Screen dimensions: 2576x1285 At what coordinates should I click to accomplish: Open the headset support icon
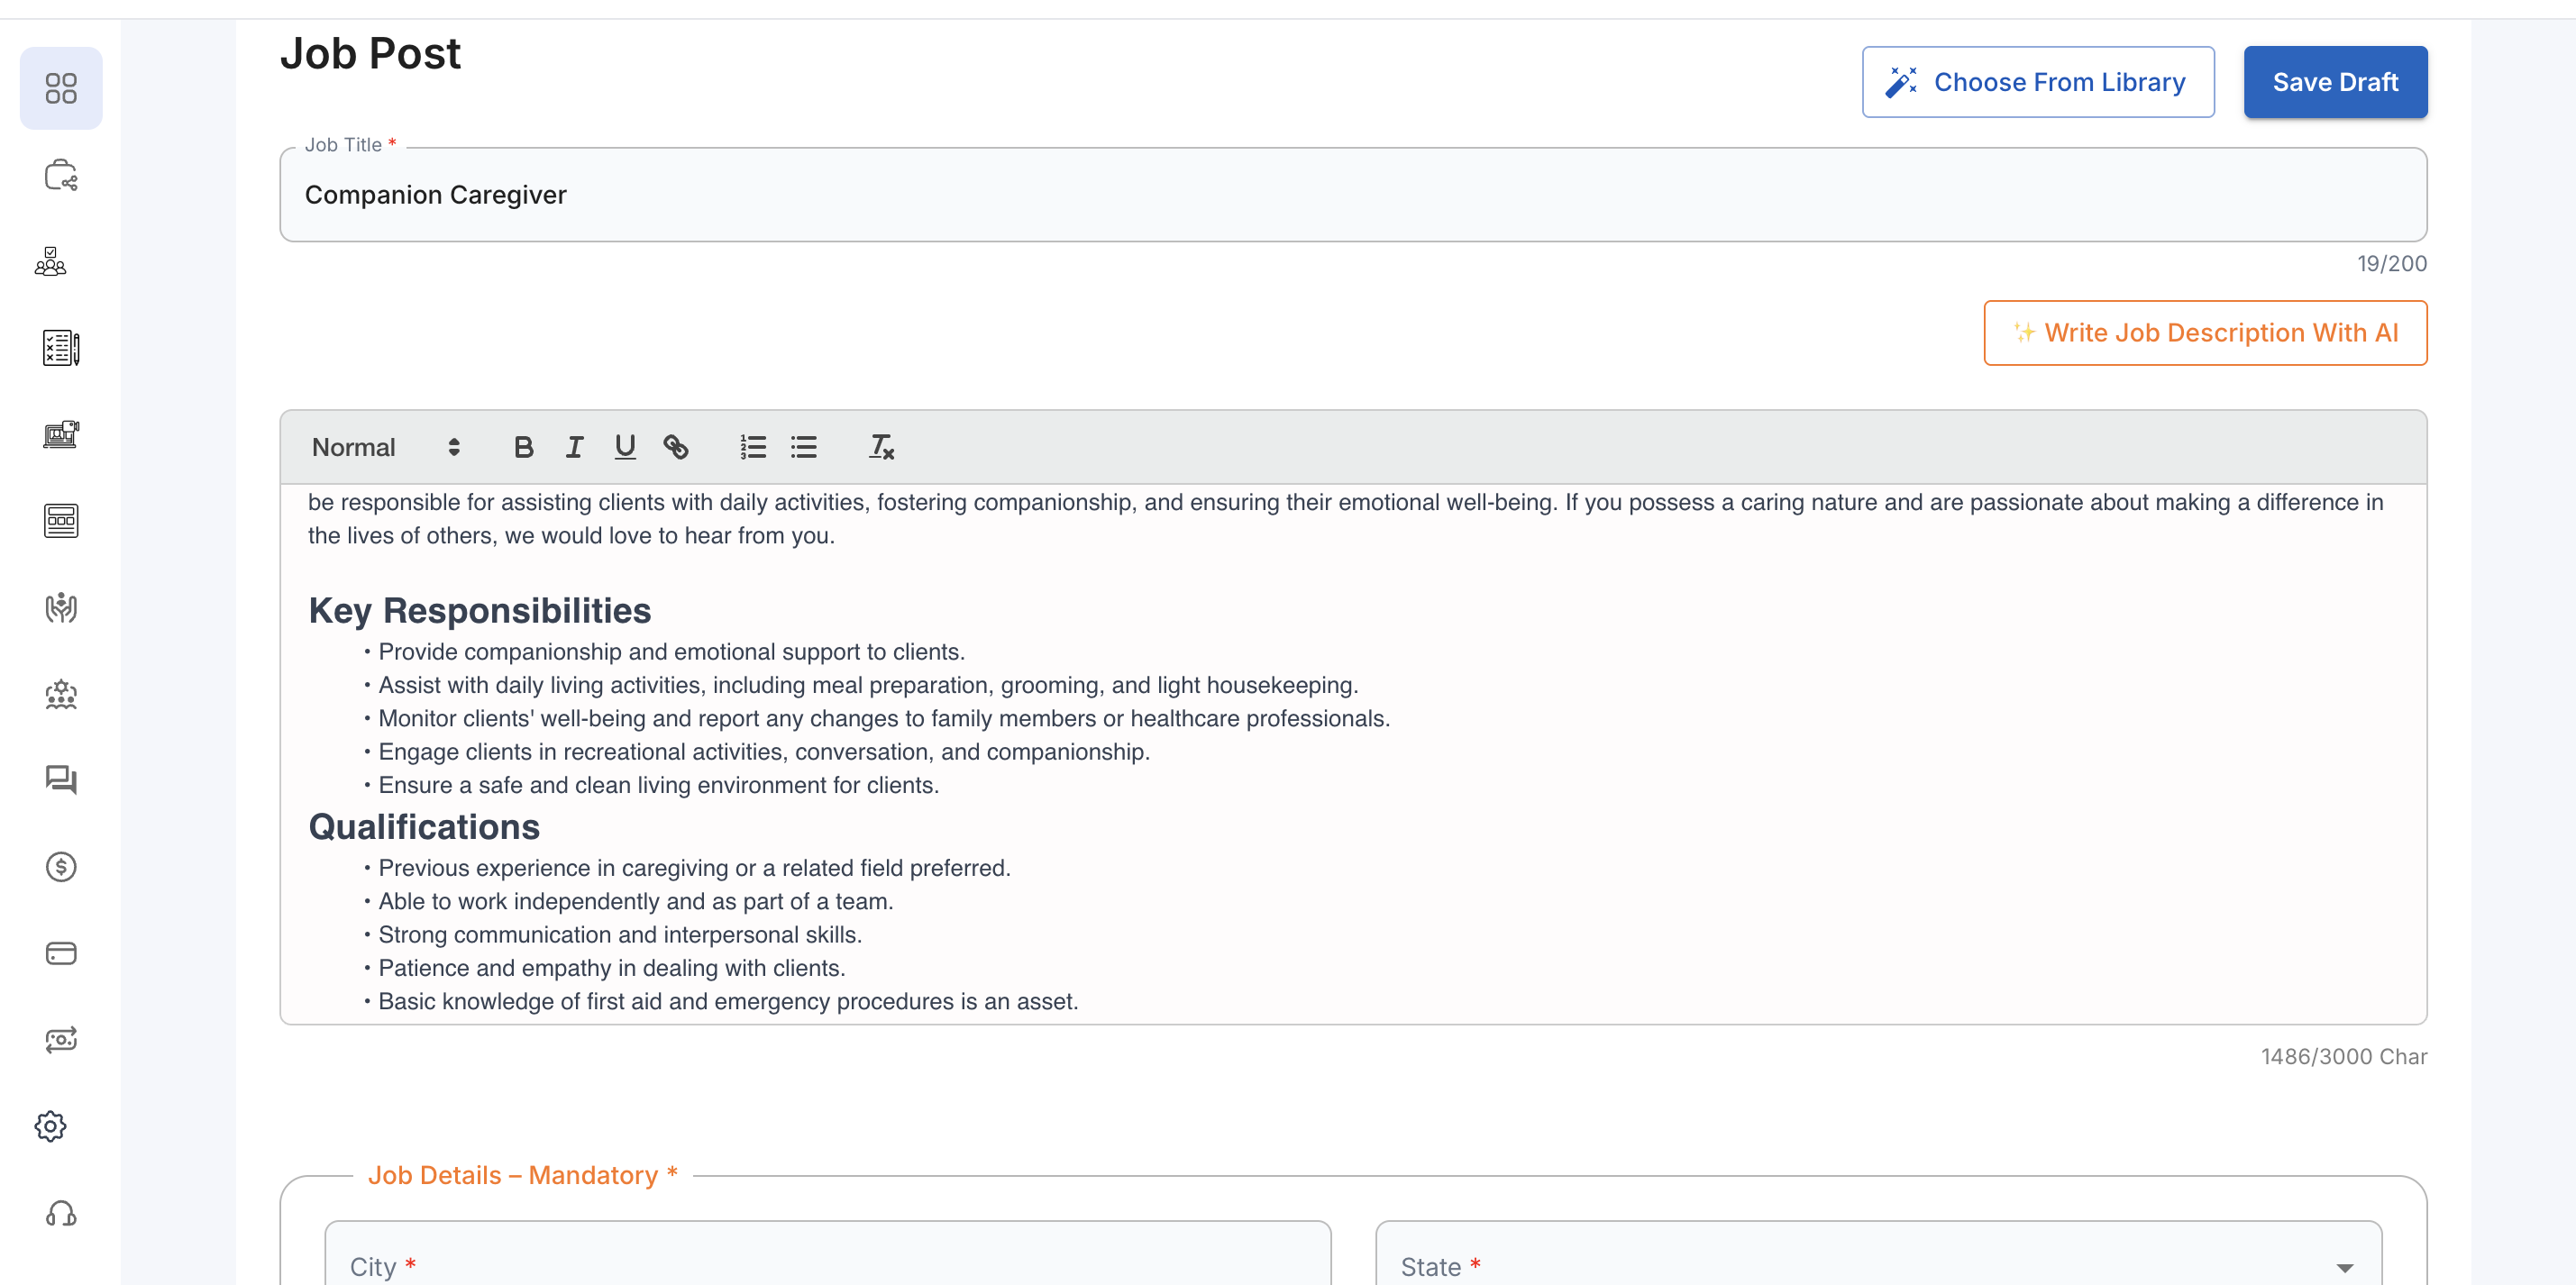tap(61, 1213)
